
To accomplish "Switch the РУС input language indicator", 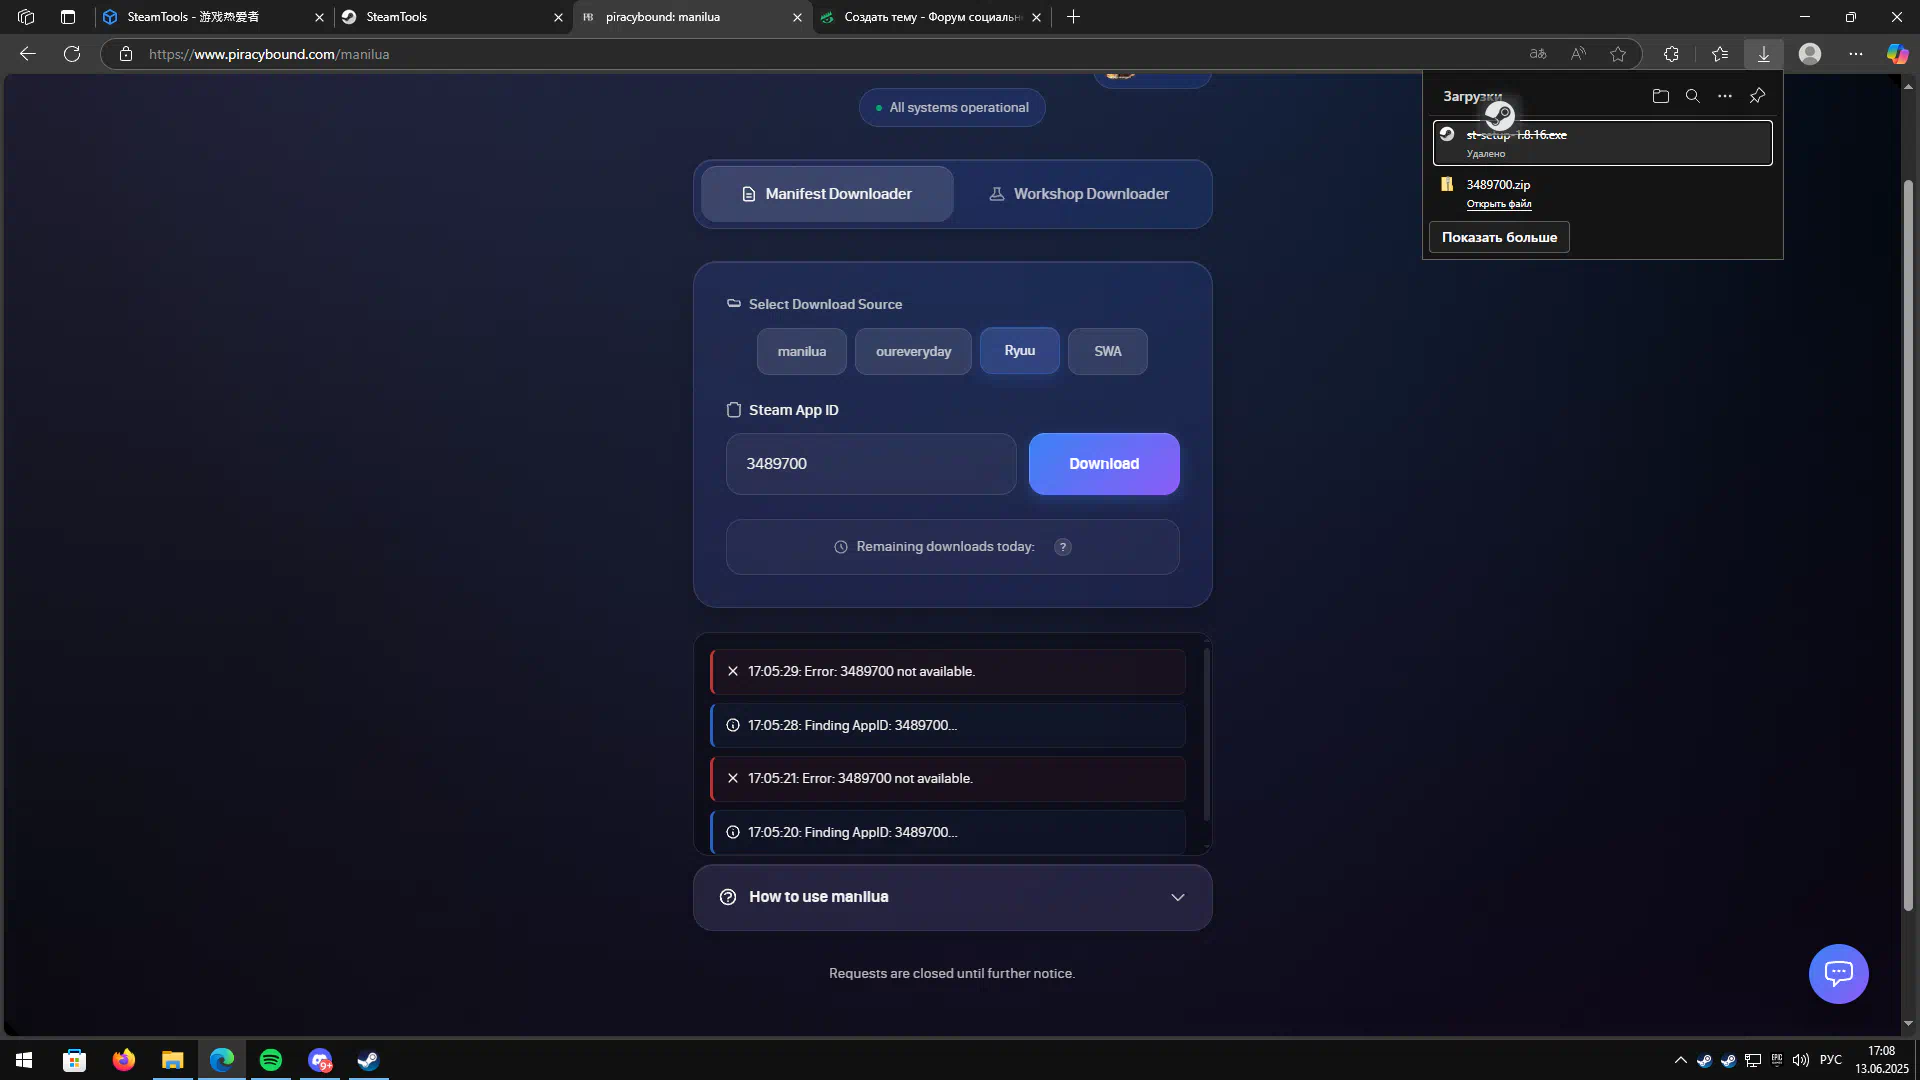I will pyautogui.click(x=1830, y=1060).
